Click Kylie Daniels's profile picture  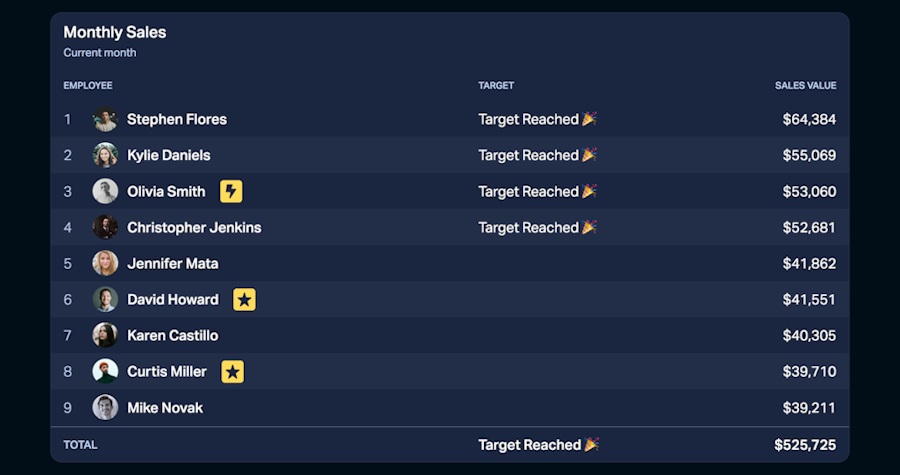(105, 156)
